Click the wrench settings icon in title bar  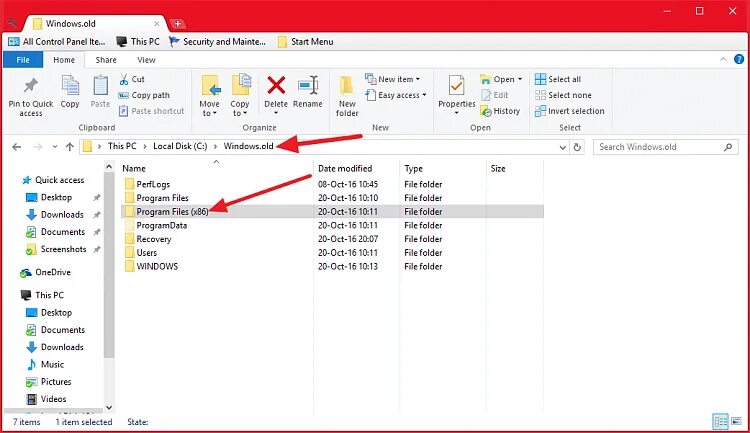(13, 22)
